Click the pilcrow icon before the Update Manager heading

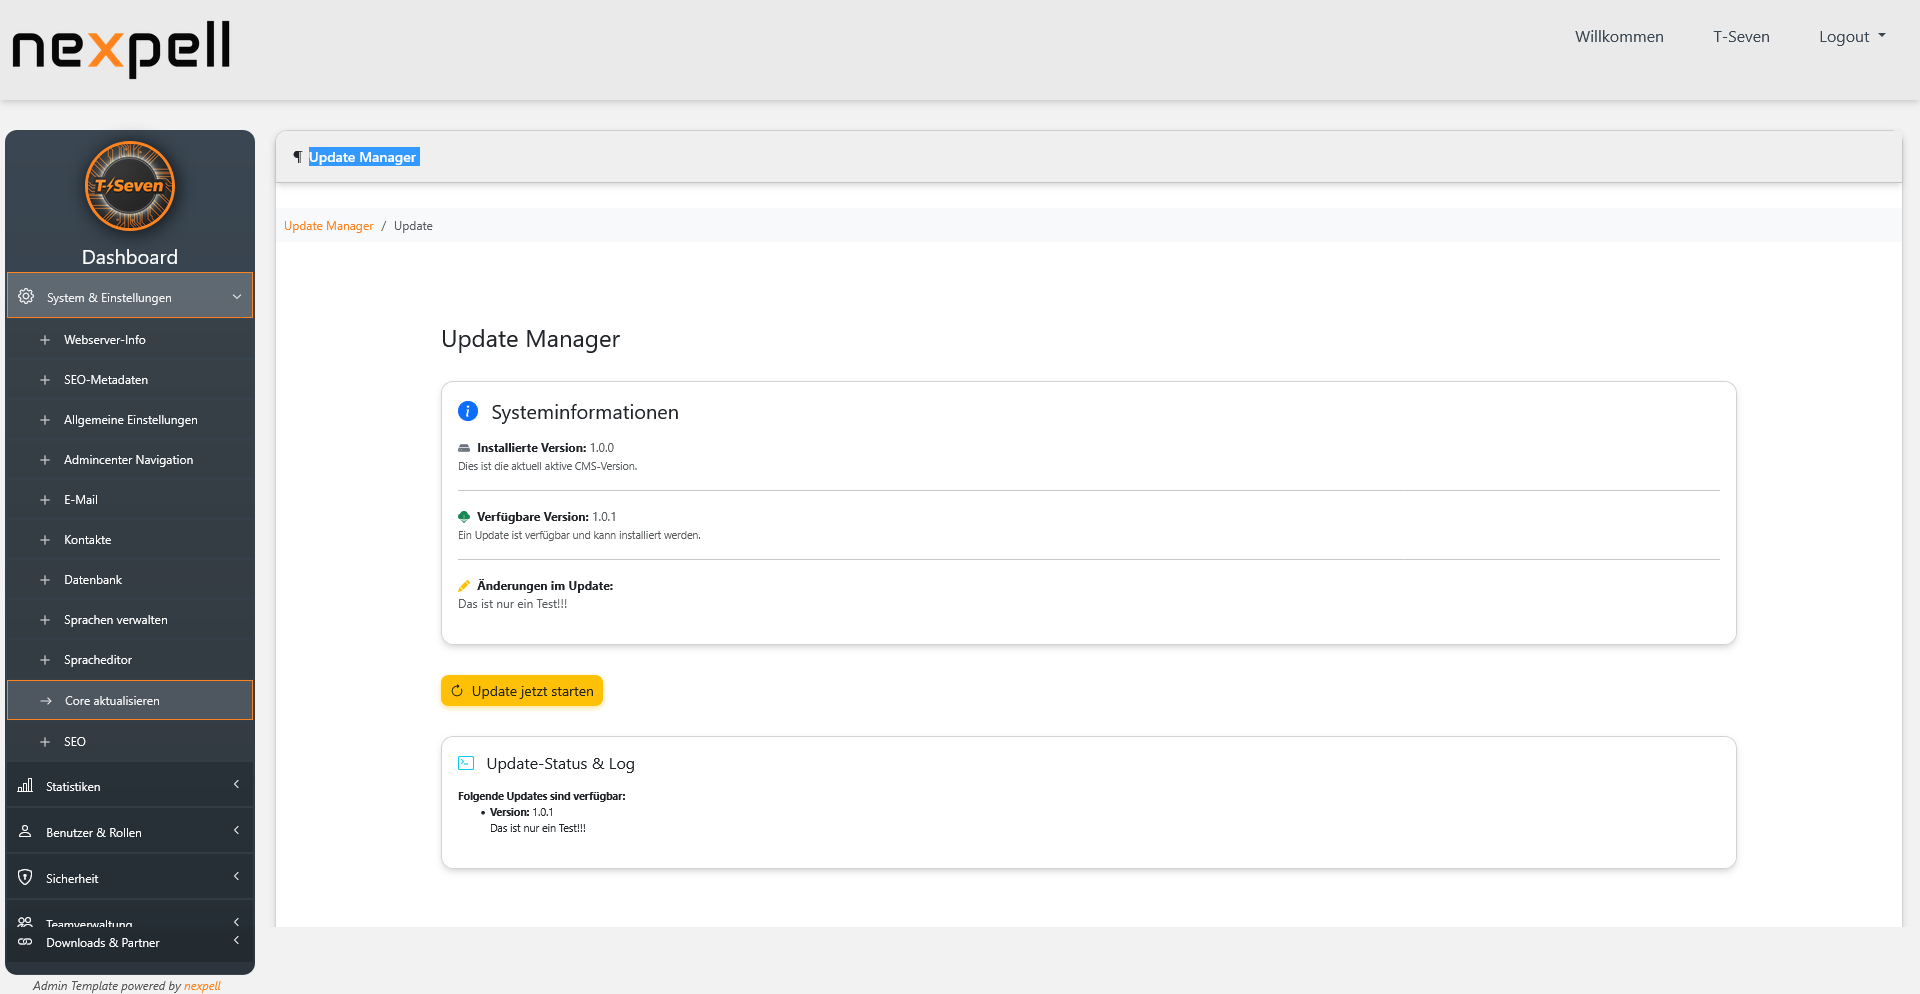coord(297,157)
